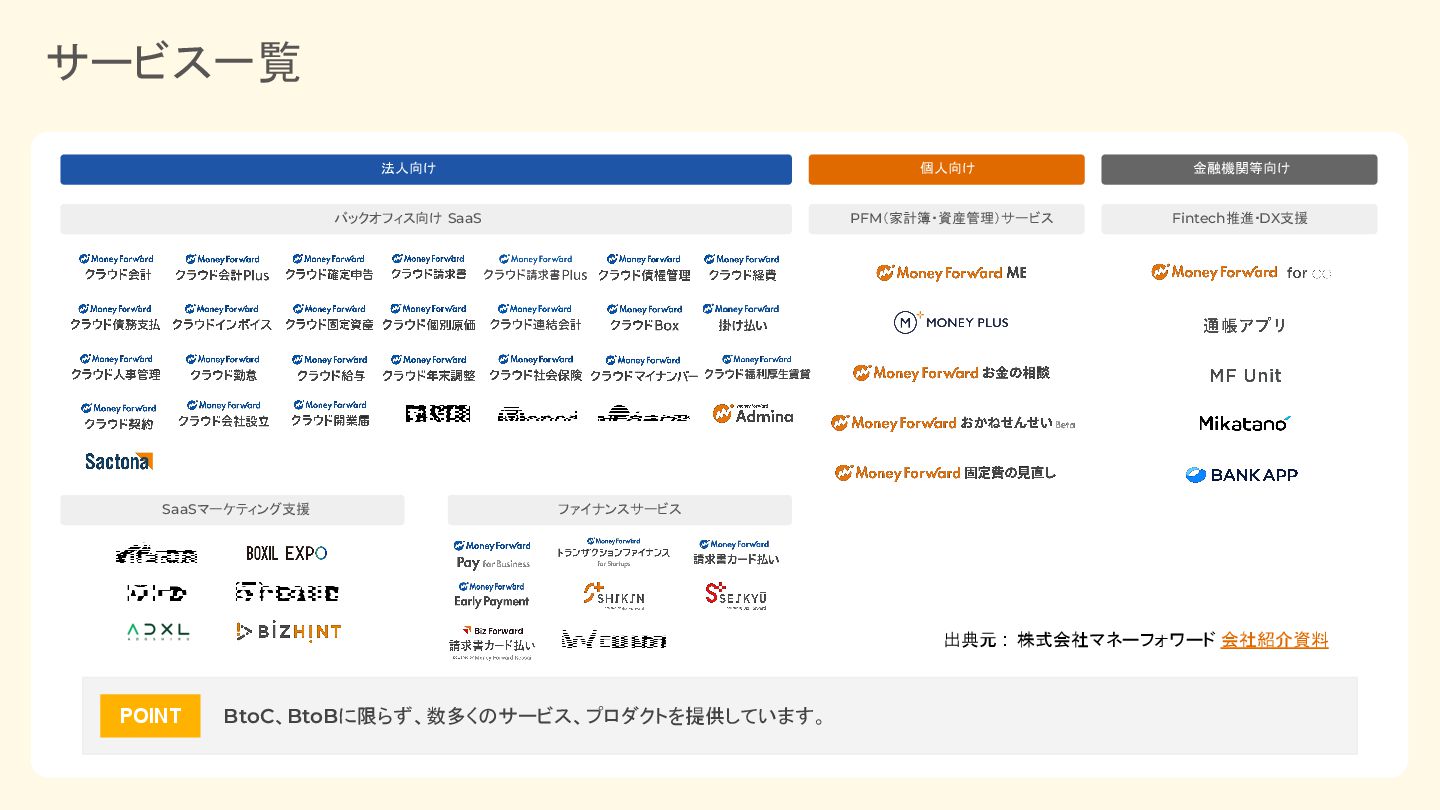Click the クラウド契約 logo
The image size is (1440, 810).
coord(118,416)
